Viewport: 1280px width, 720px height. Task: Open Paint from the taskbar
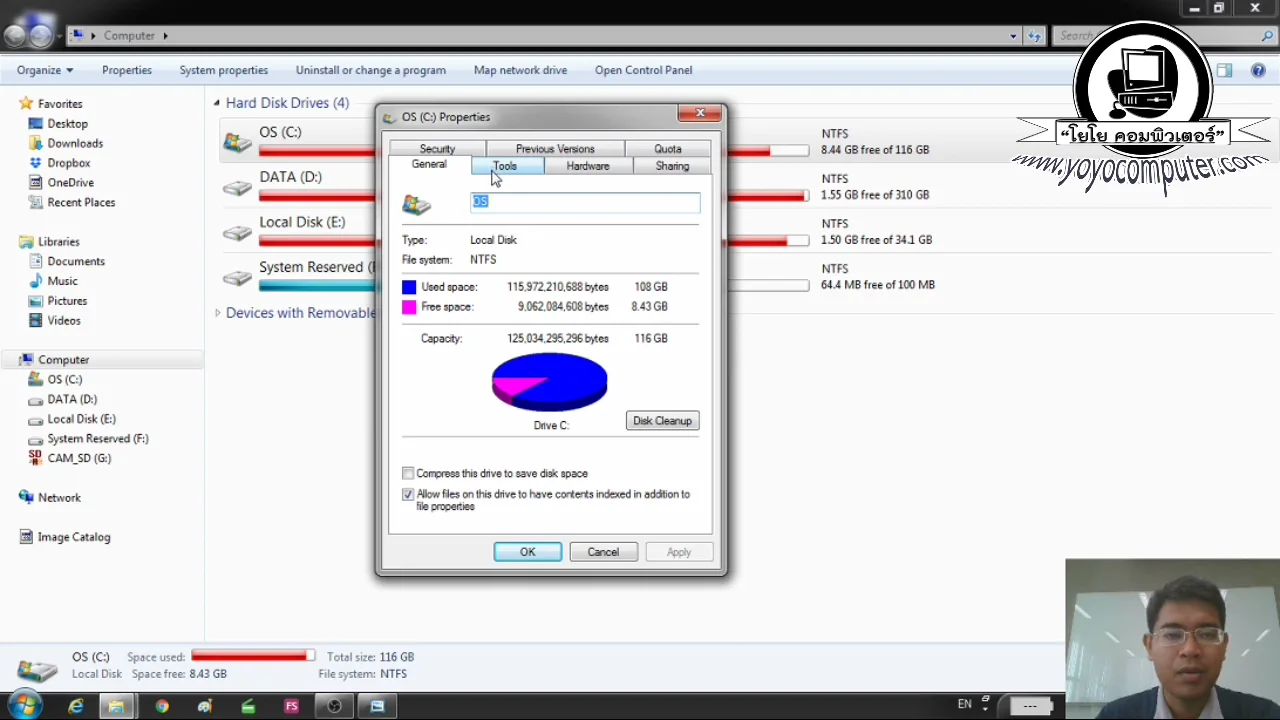(204, 707)
